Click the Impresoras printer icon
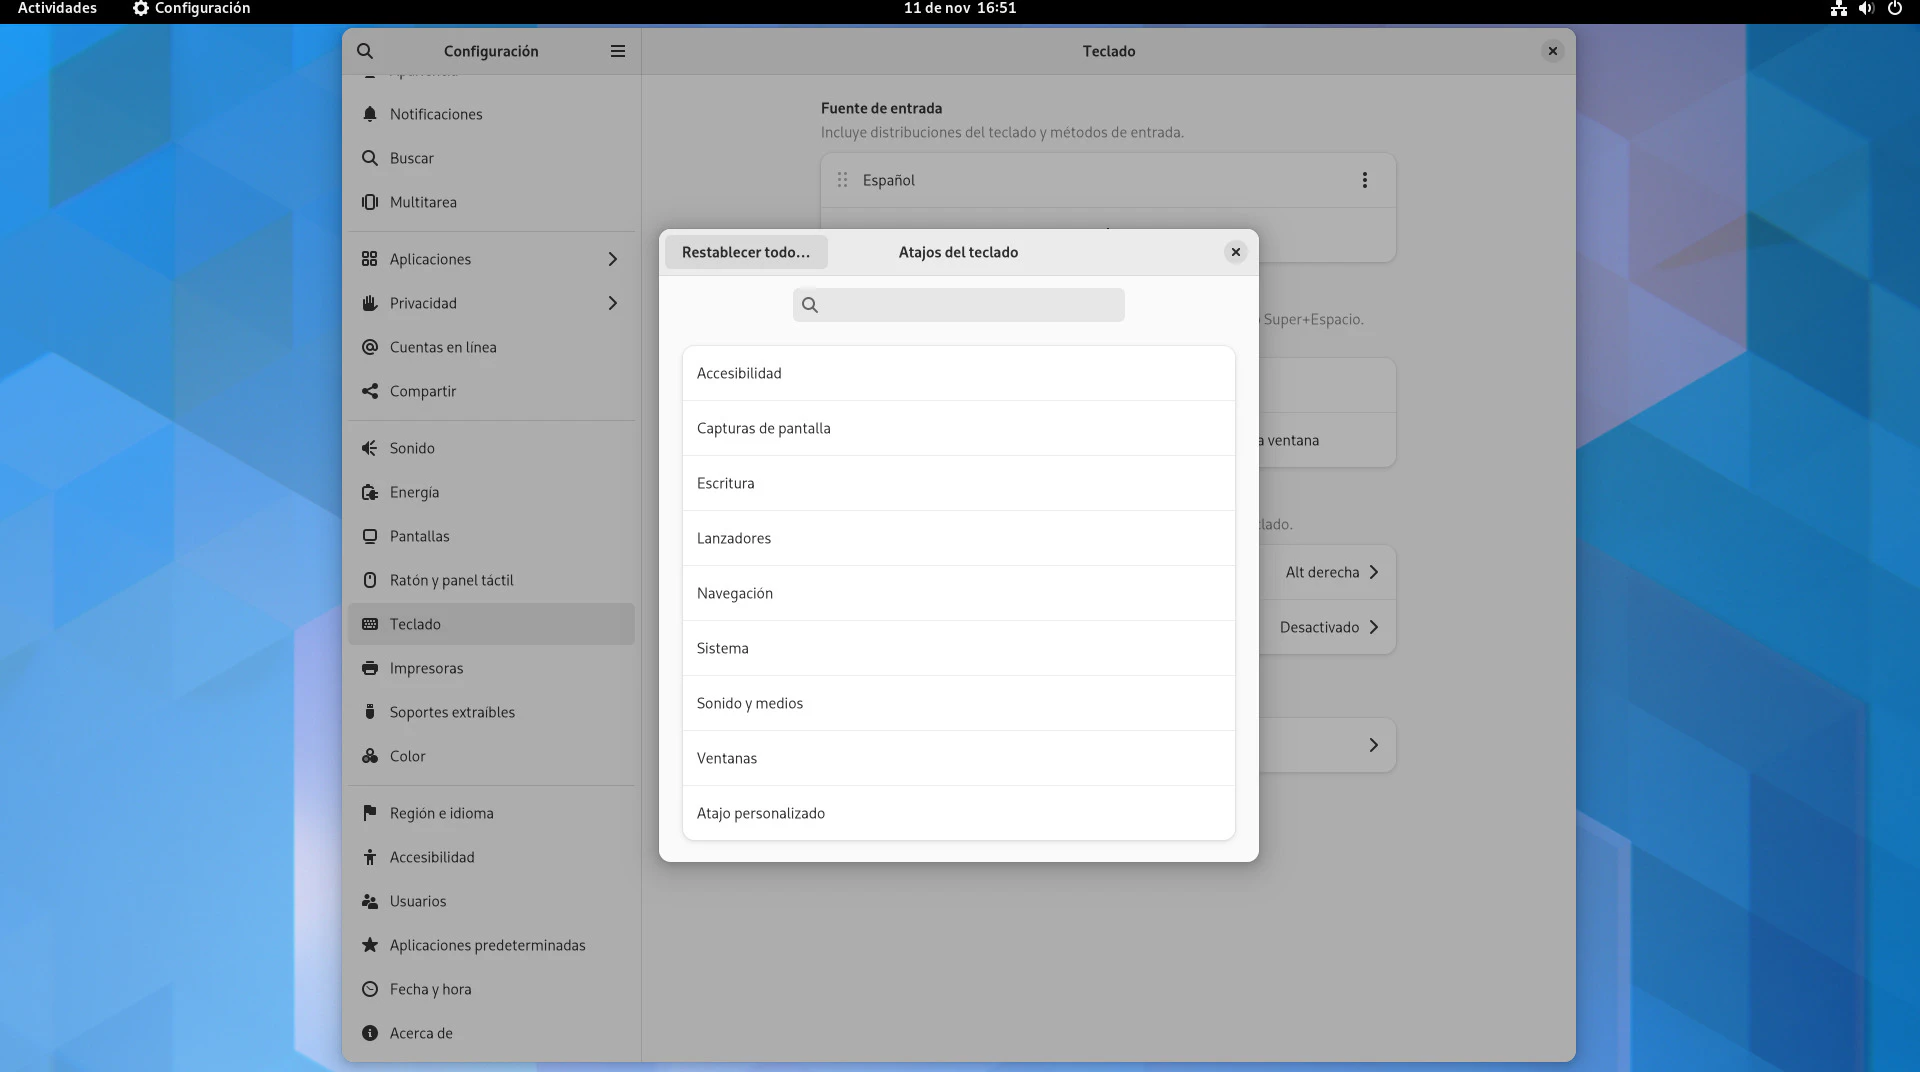Image resolution: width=1920 pixels, height=1072 pixels. pyautogui.click(x=370, y=668)
